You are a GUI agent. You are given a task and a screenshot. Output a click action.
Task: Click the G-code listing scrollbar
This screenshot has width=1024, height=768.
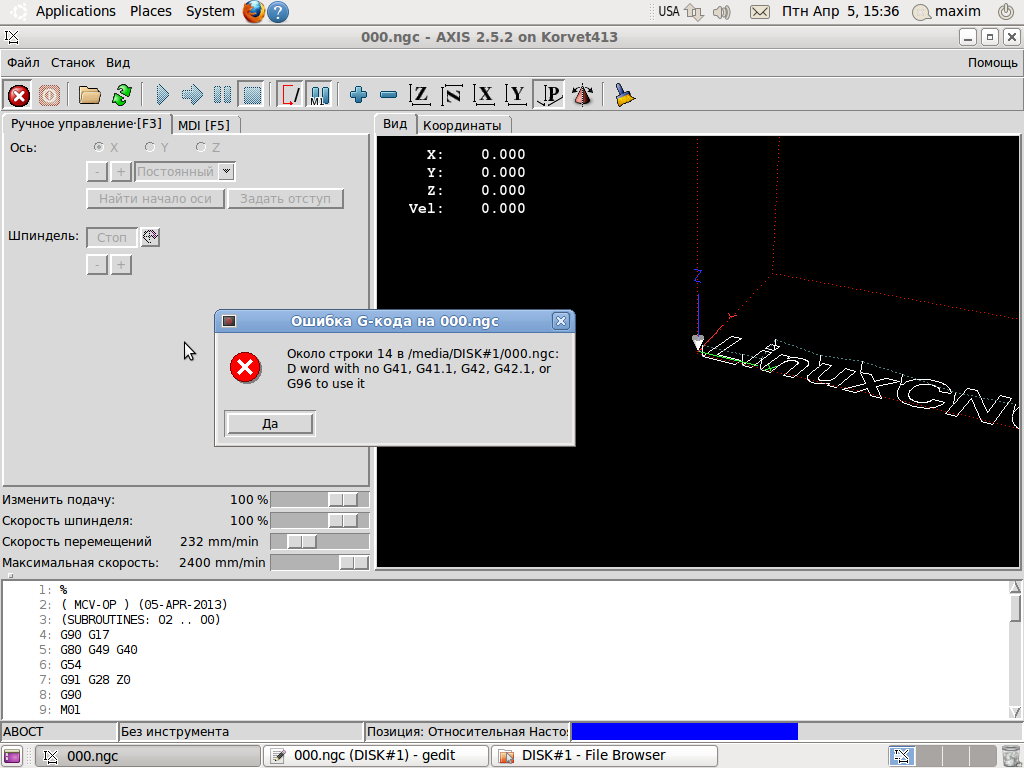1015,649
